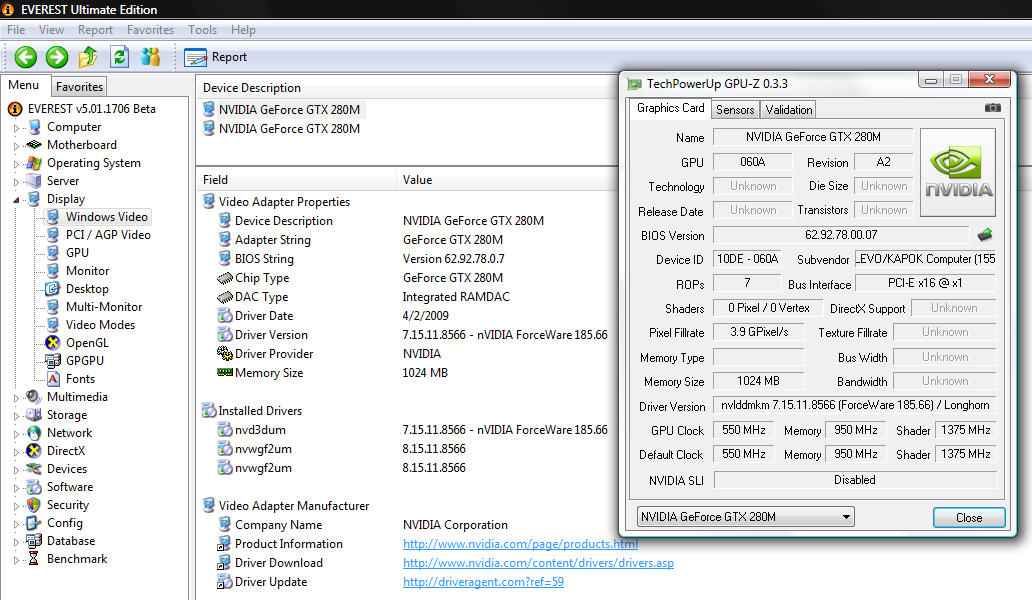This screenshot has height=600, width=1032.
Task: Click the green Forward arrow toolbar icon
Action: pyautogui.click(x=57, y=57)
